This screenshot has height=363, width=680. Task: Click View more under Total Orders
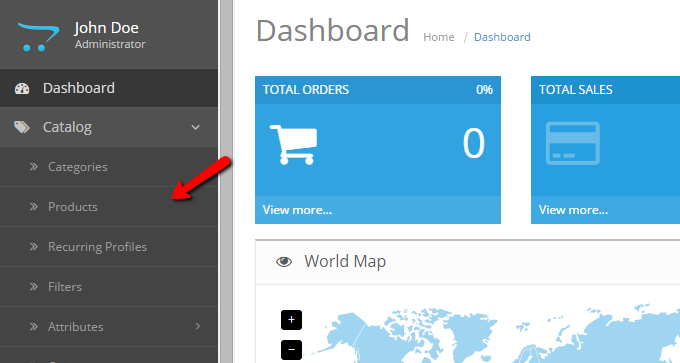[x=297, y=210]
